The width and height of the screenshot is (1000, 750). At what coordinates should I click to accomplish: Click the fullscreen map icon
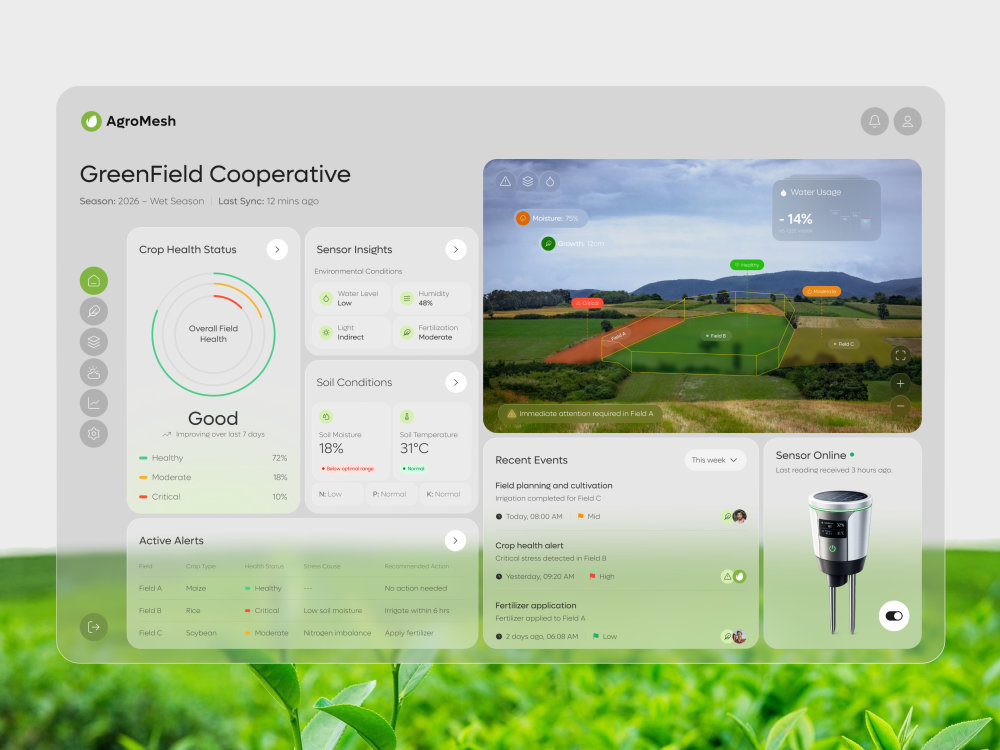[900, 355]
